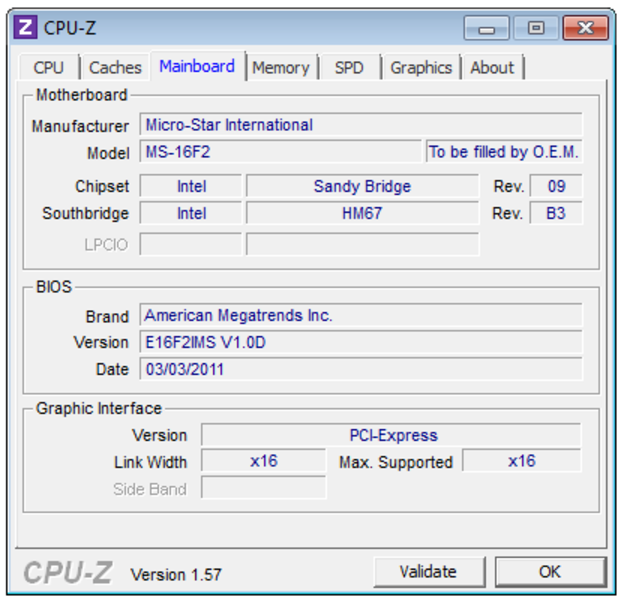This screenshot has width=621, height=600.
Task: Click the Max. Supported x16 field
Action: (x=522, y=461)
